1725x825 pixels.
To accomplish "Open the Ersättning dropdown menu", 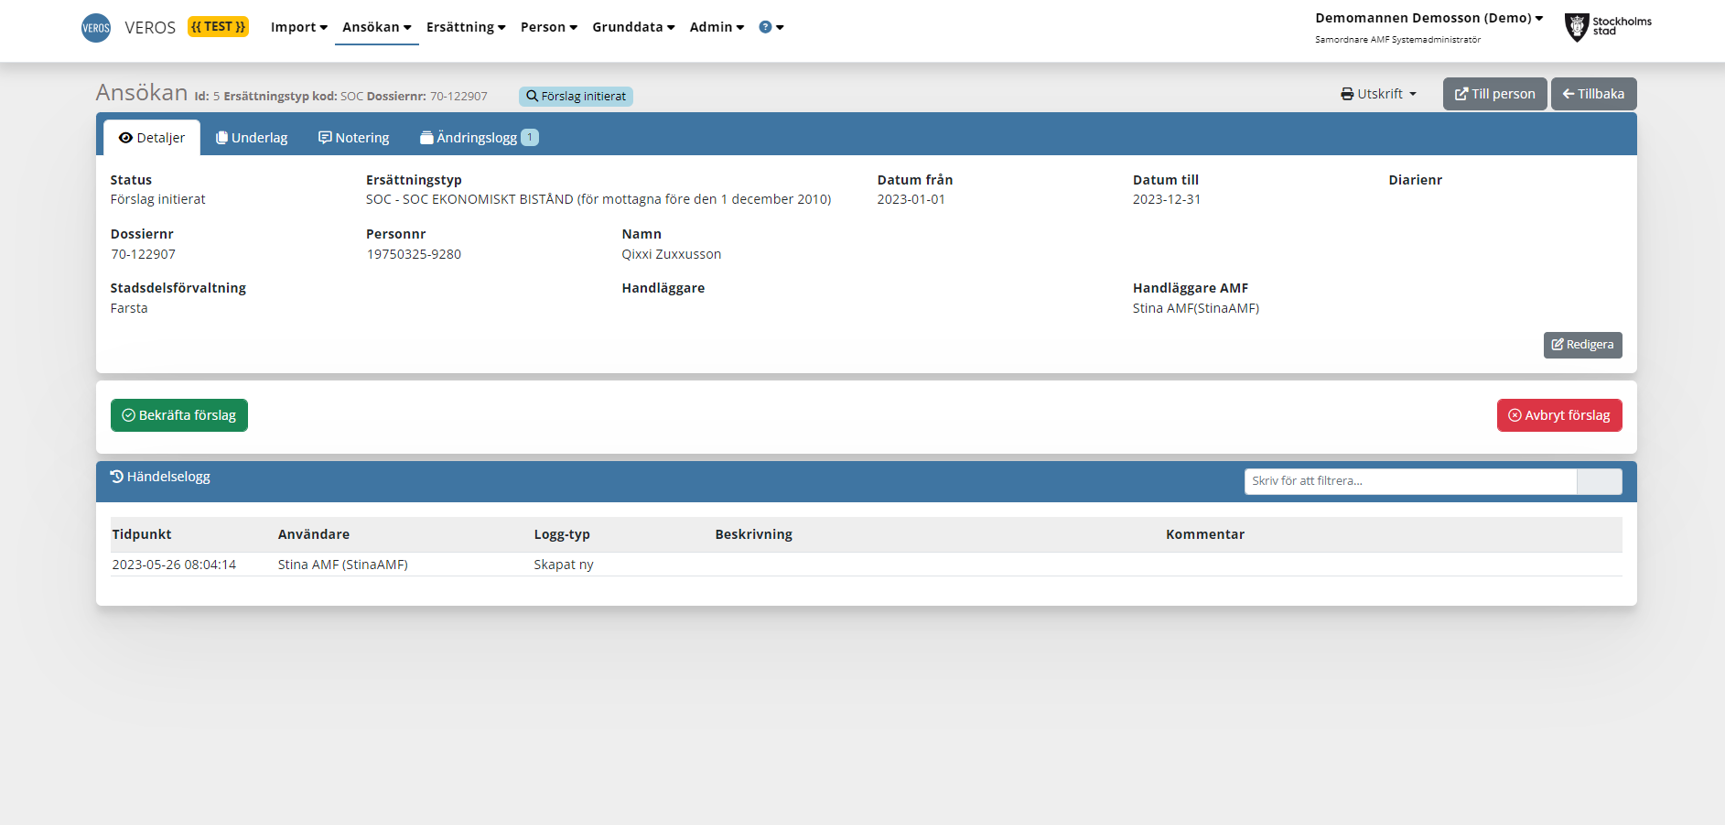I will click(x=465, y=27).
